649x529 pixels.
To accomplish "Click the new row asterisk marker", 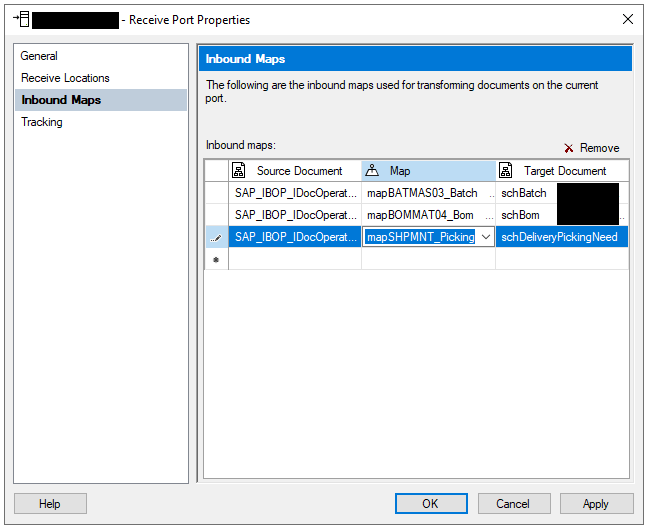I will click(216, 260).
